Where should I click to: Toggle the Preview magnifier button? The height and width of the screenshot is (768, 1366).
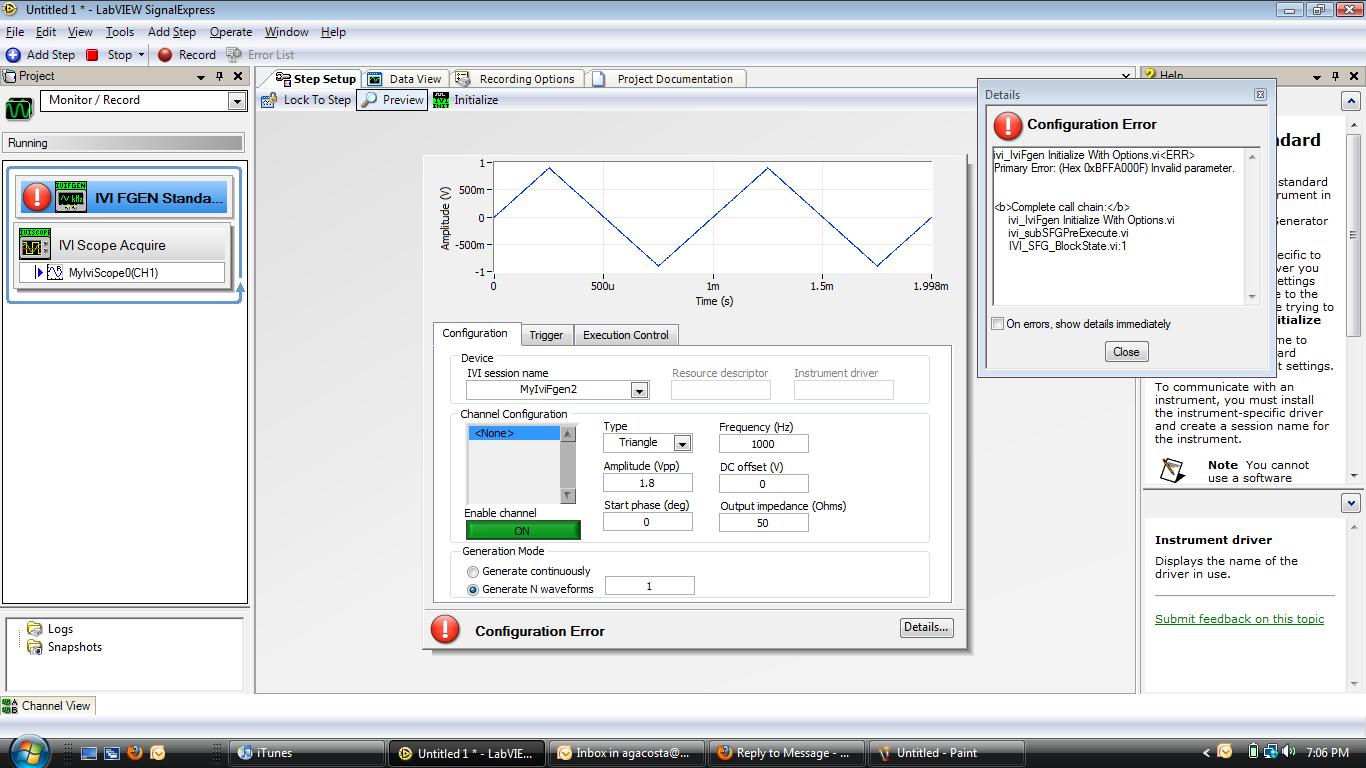click(392, 100)
